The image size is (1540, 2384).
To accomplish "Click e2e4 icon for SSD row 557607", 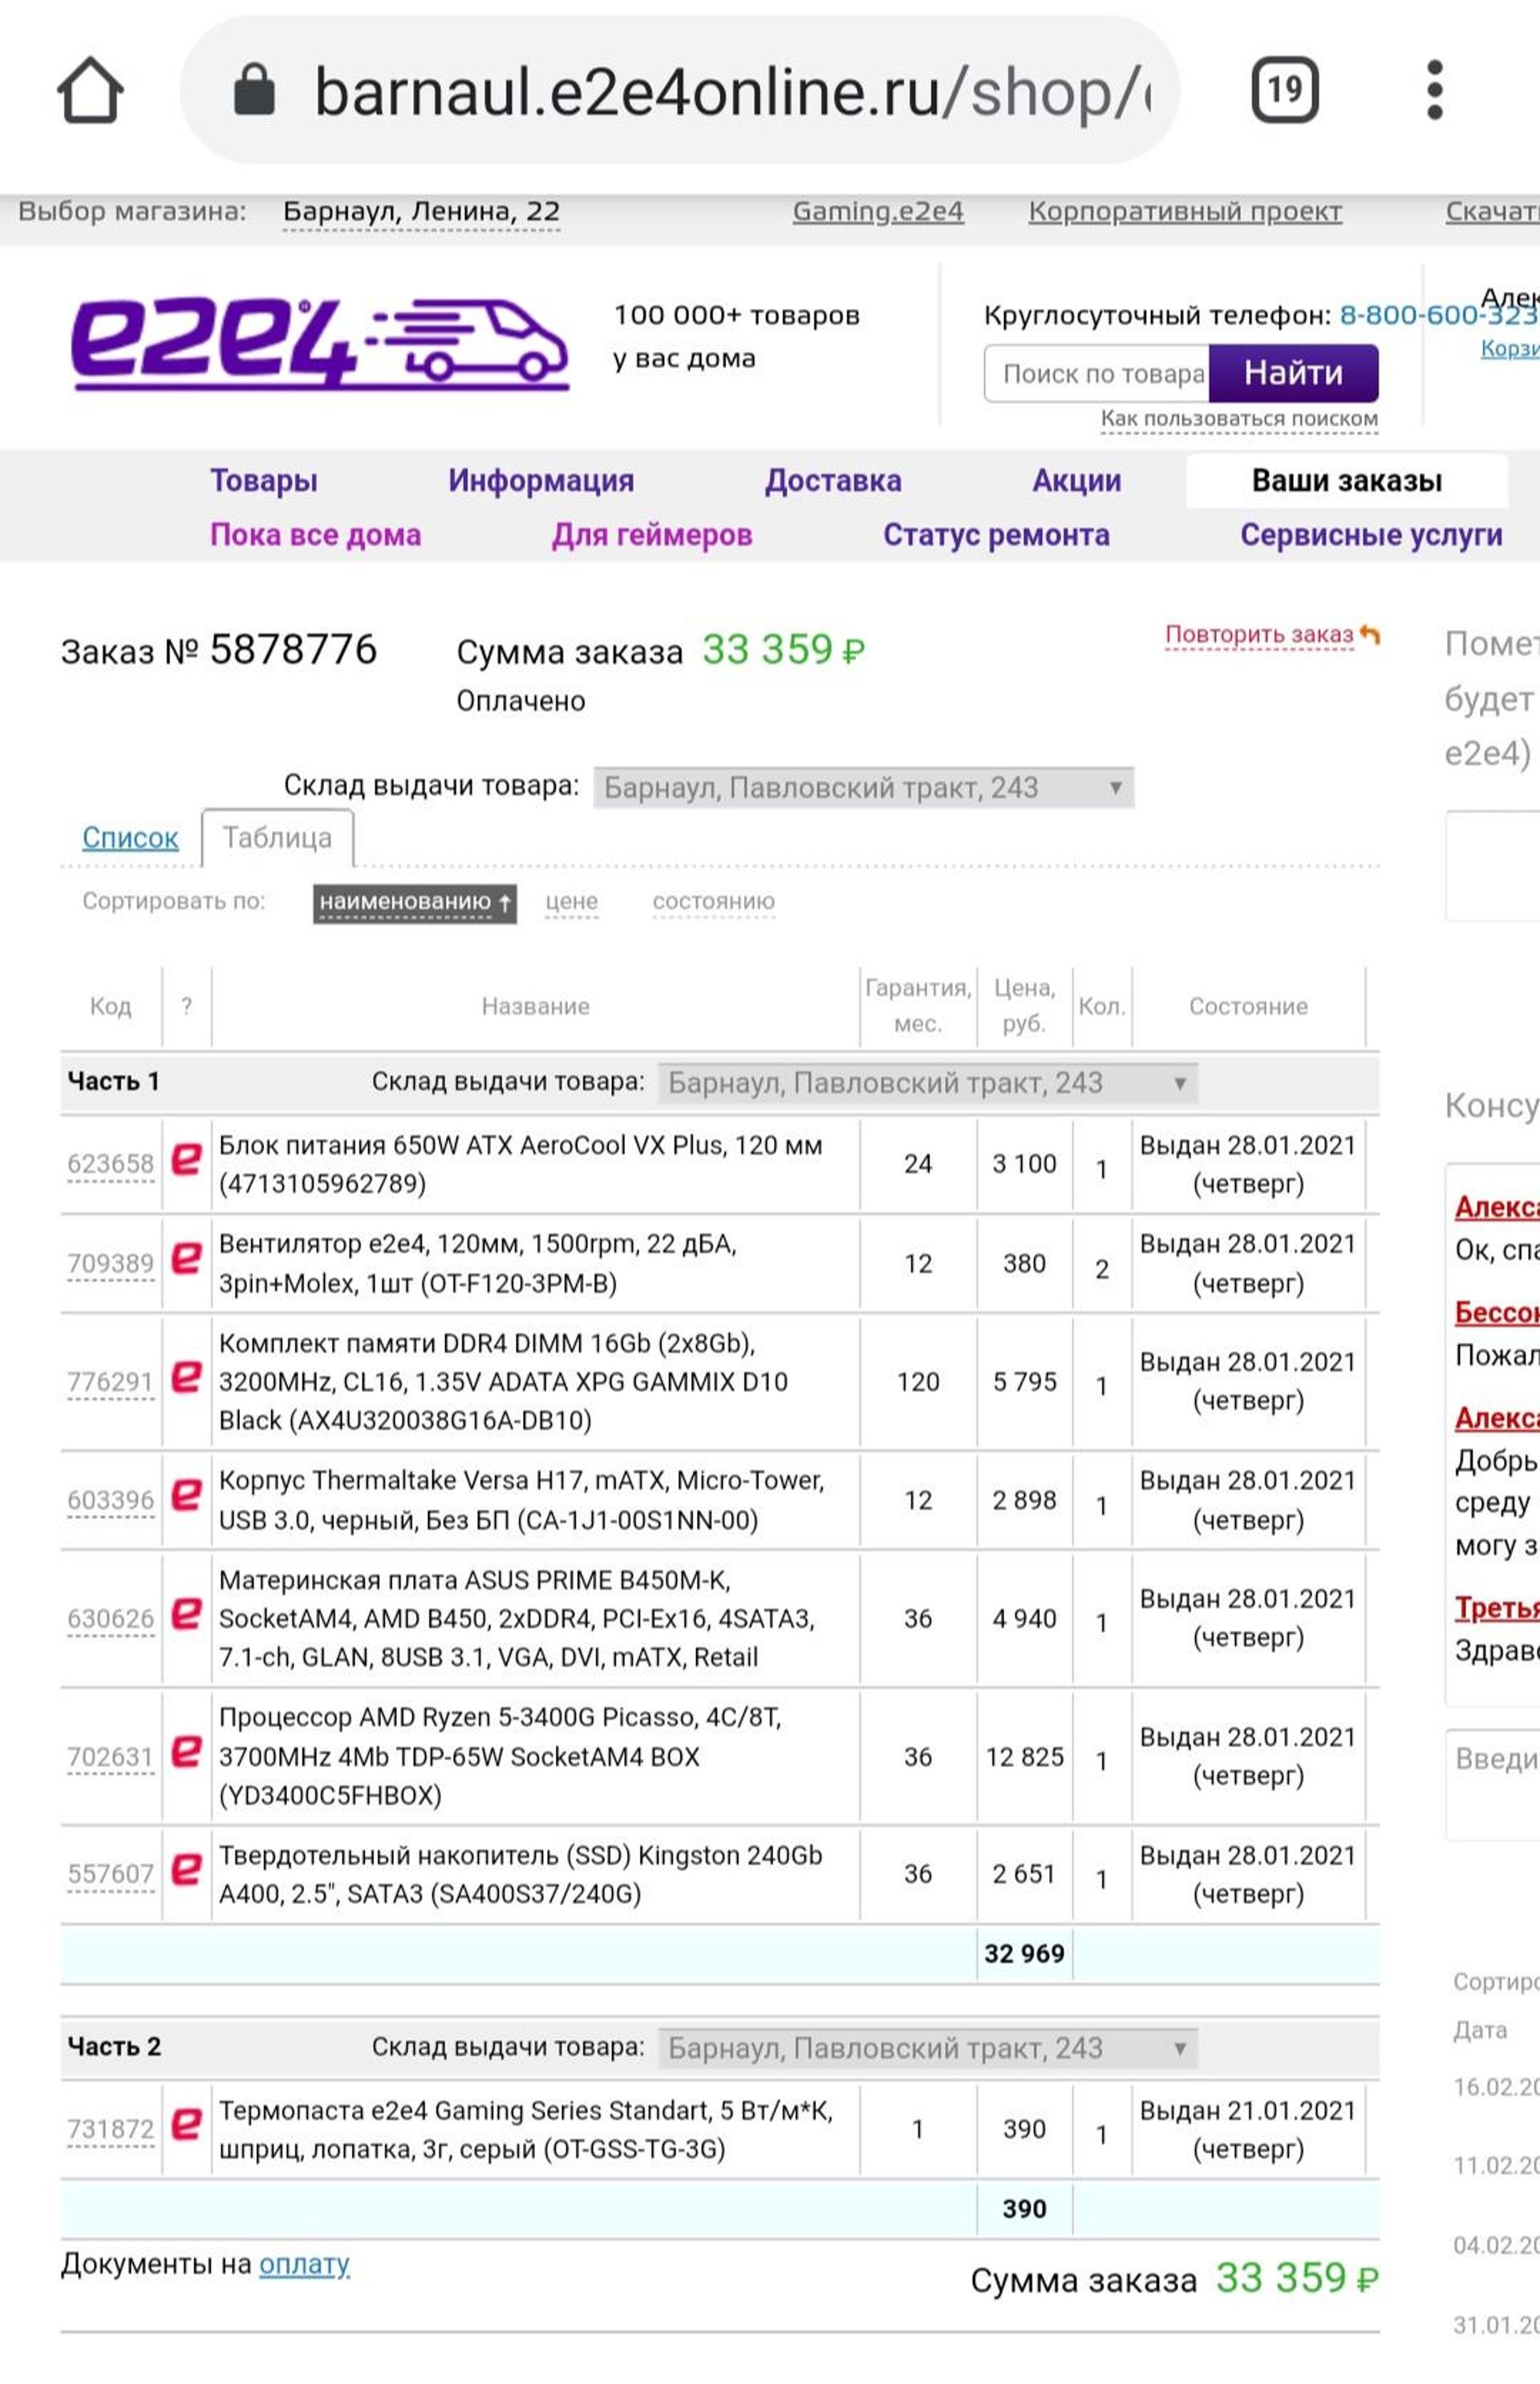I will click(186, 1869).
